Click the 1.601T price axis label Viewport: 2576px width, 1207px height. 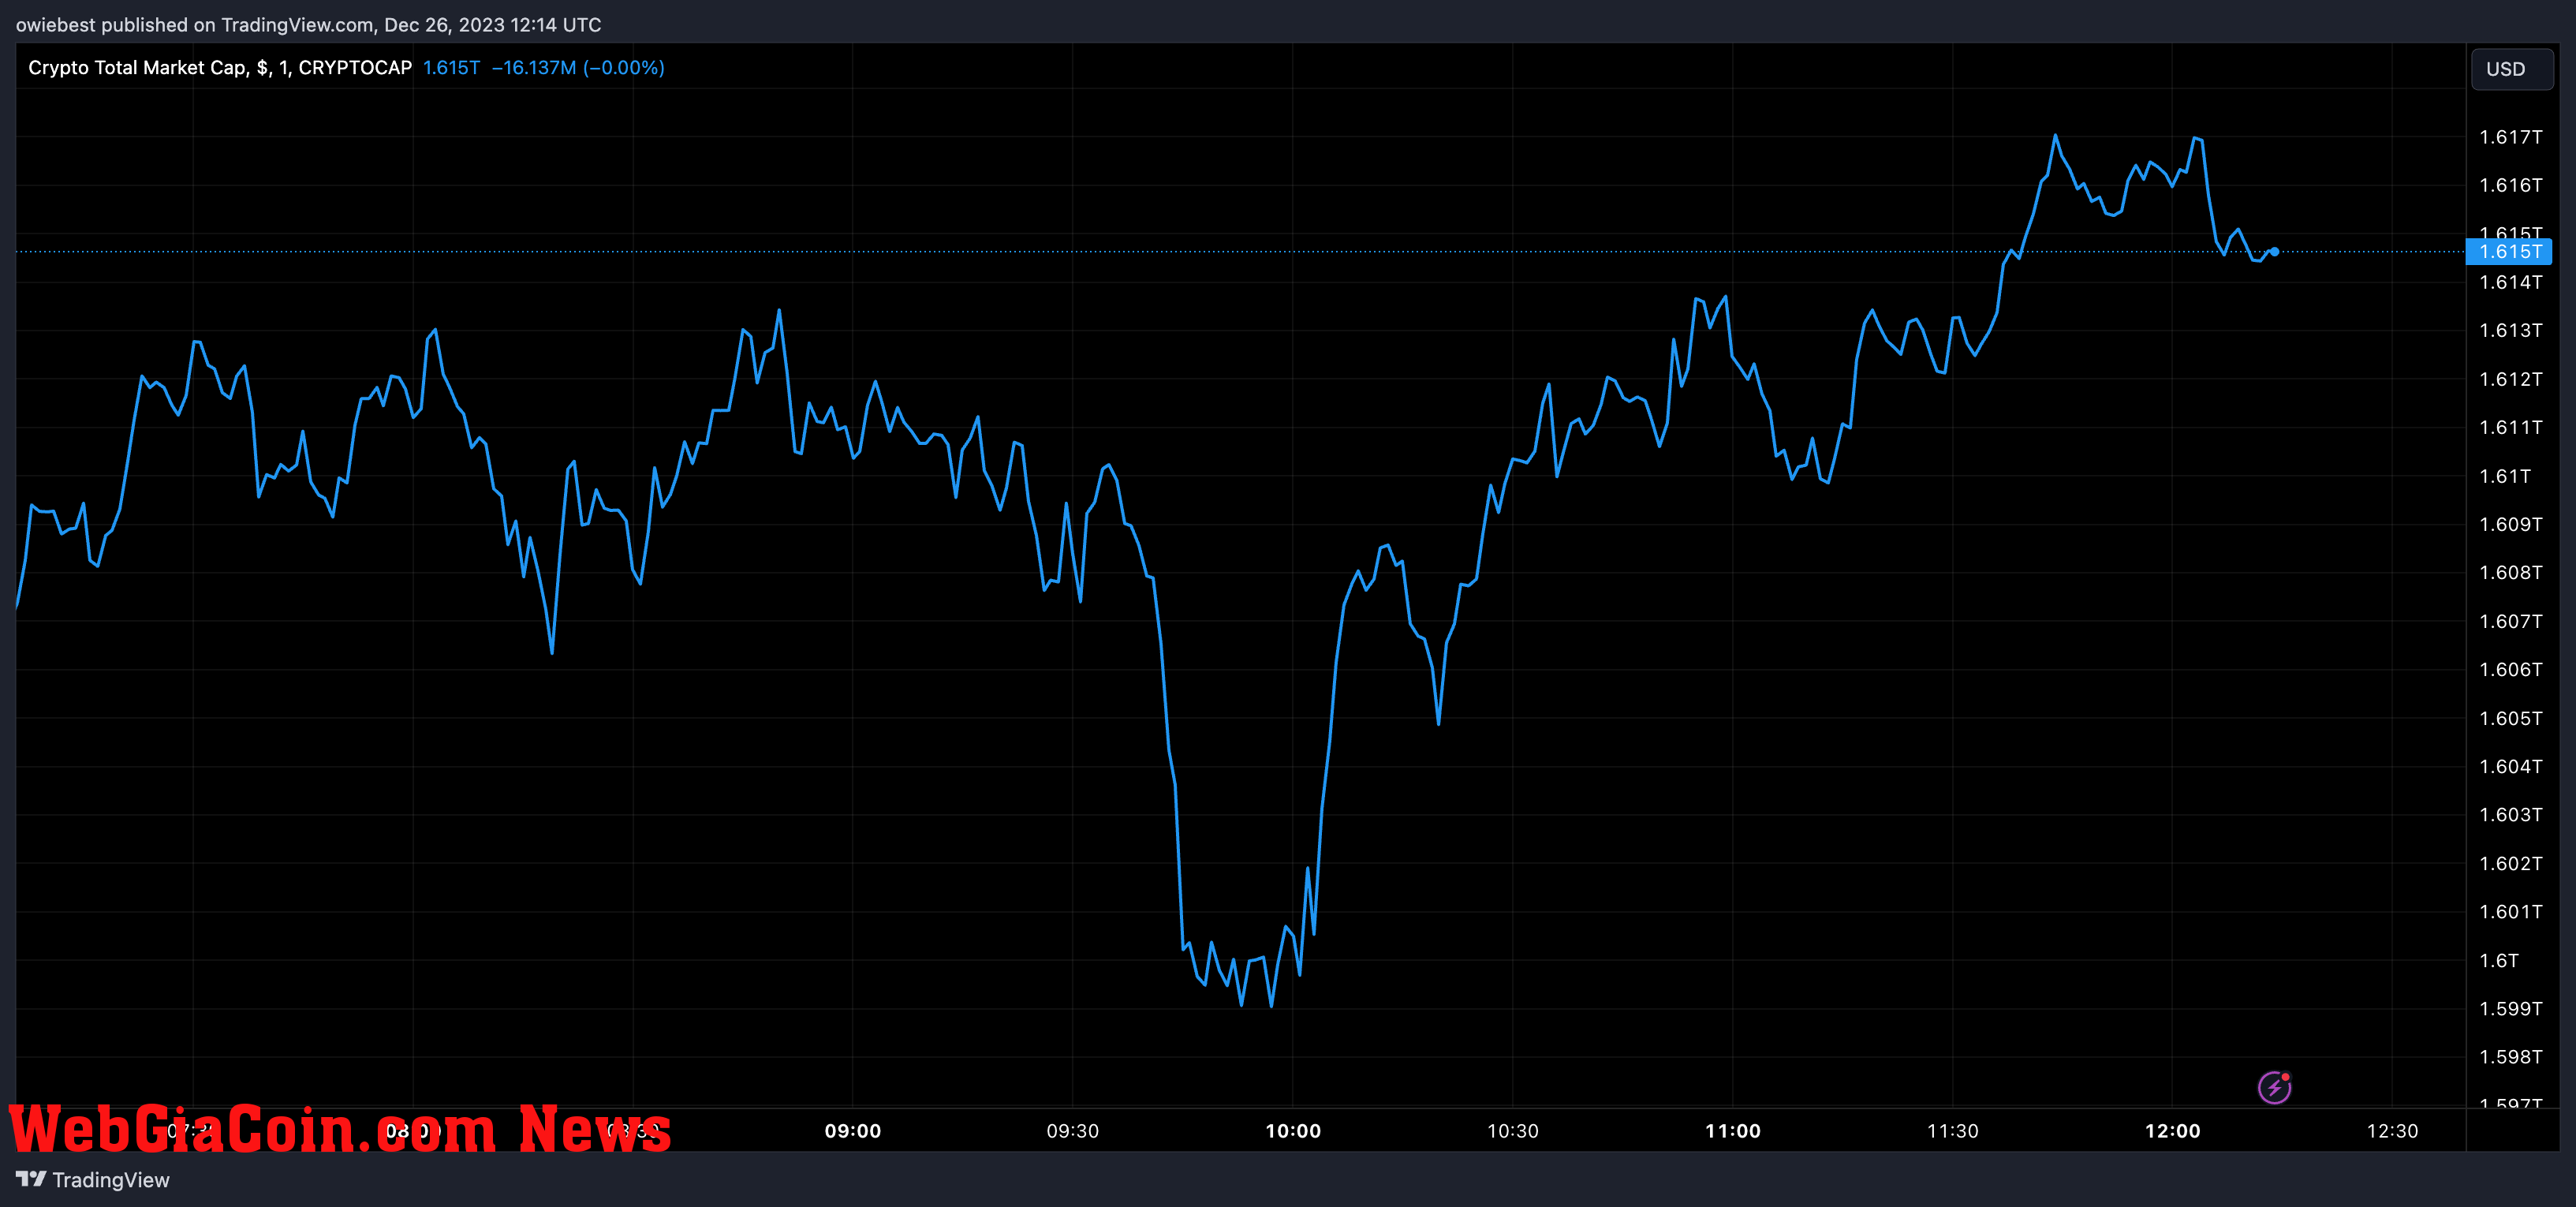(2510, 911)
